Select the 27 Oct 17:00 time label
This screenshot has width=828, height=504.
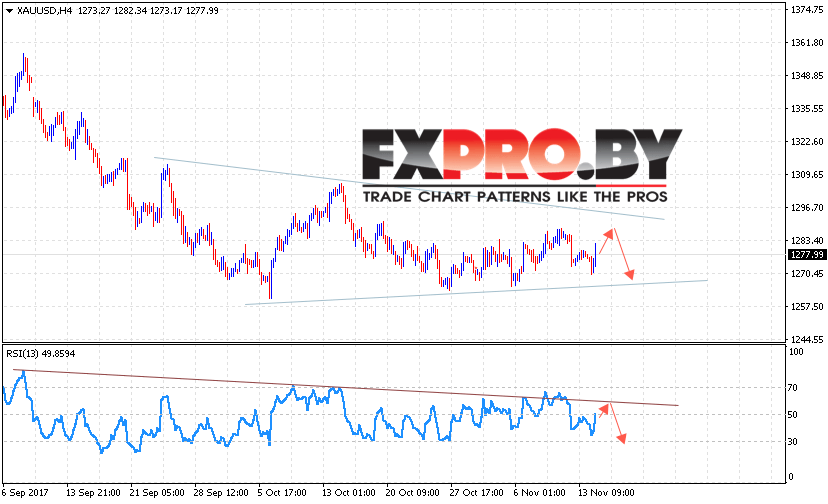(476, 492)
